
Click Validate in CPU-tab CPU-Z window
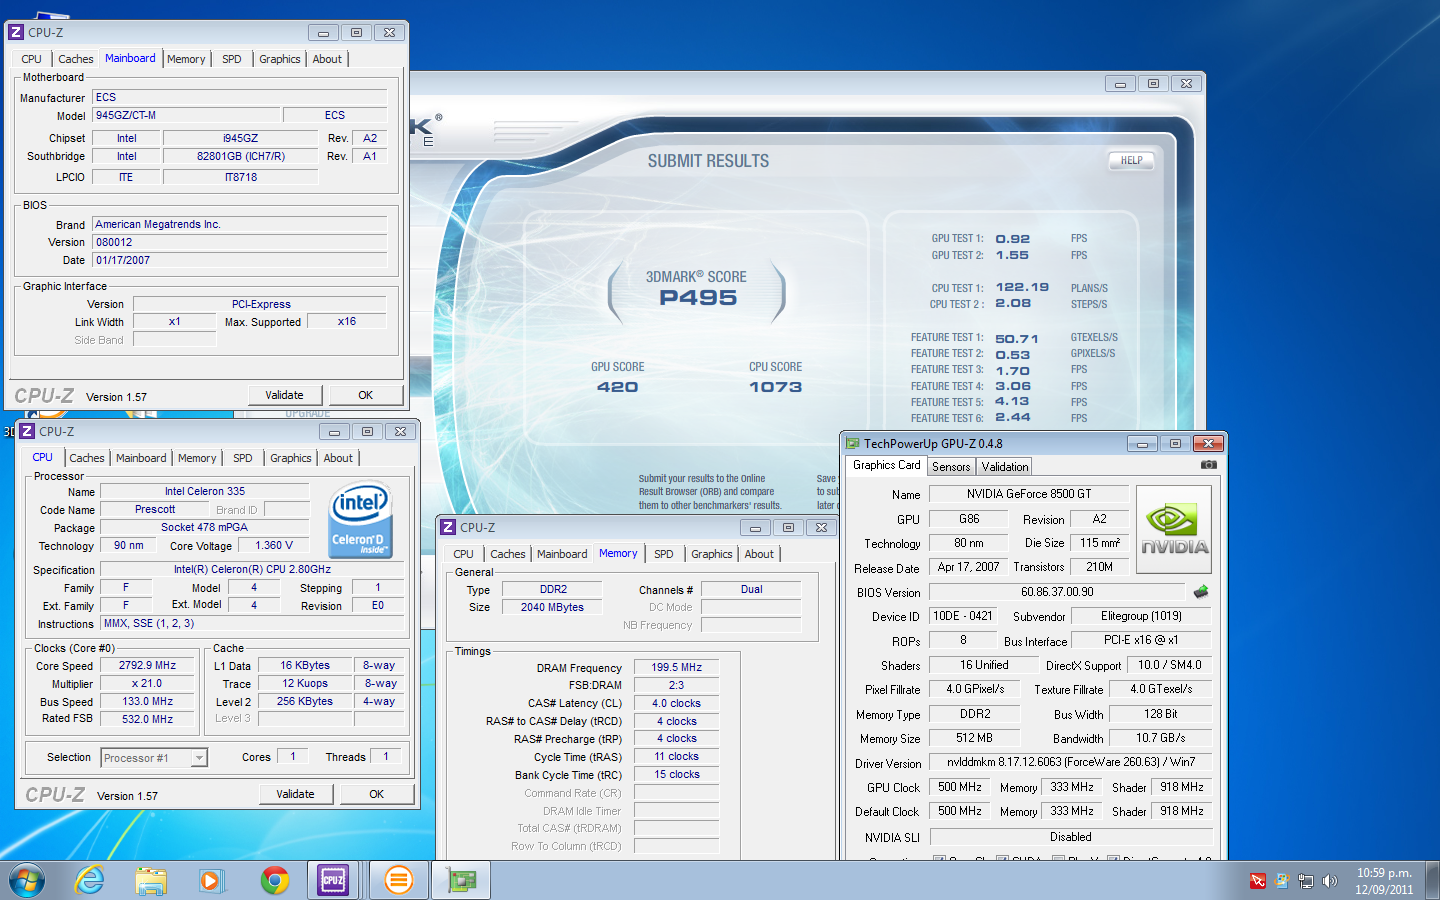[x=295, y=794]
